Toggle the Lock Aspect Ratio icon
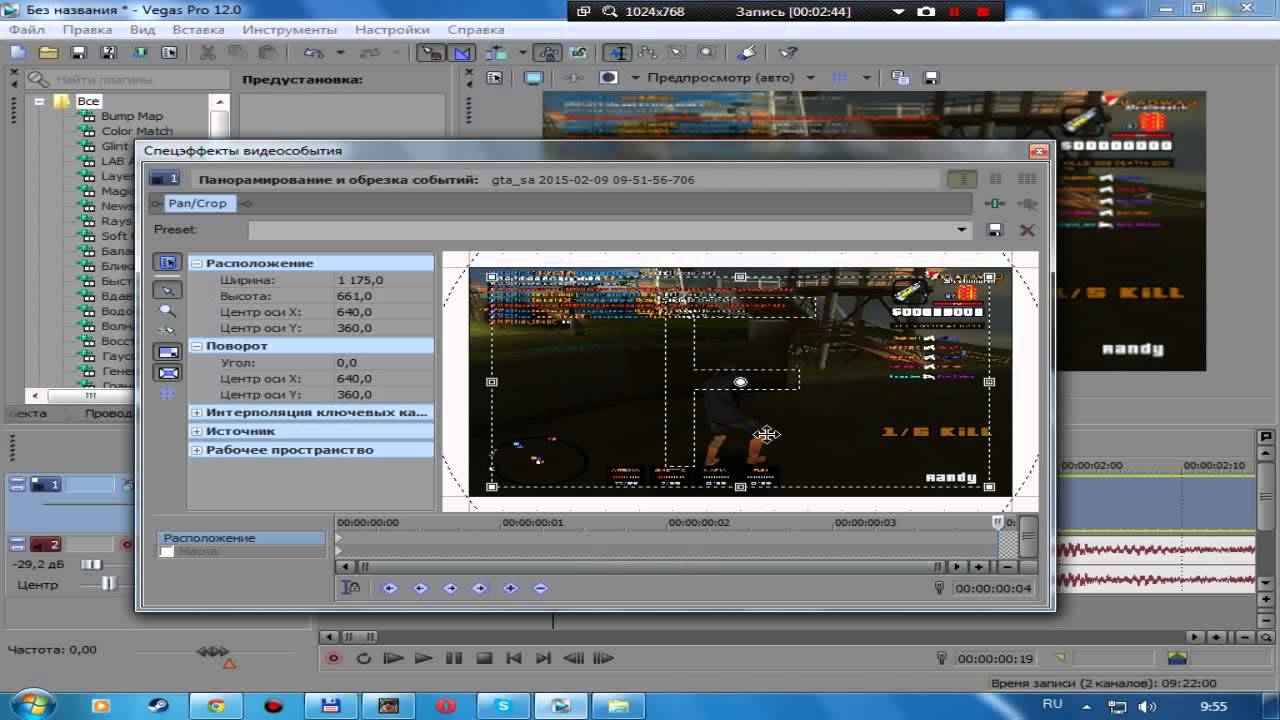Image resolution: width=1280 pixels, height=720 pixels. click(168, 352)
